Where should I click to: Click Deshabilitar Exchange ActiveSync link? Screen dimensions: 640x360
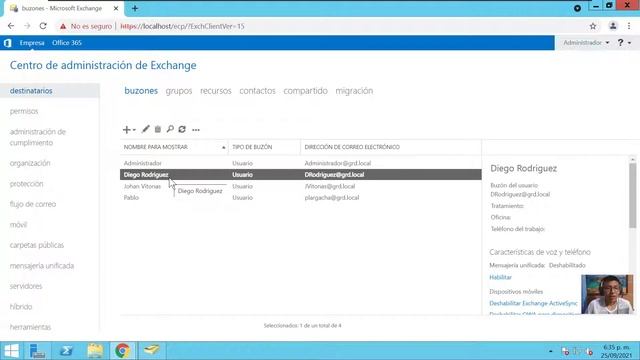pyautogui.click(x=533, y=303)
